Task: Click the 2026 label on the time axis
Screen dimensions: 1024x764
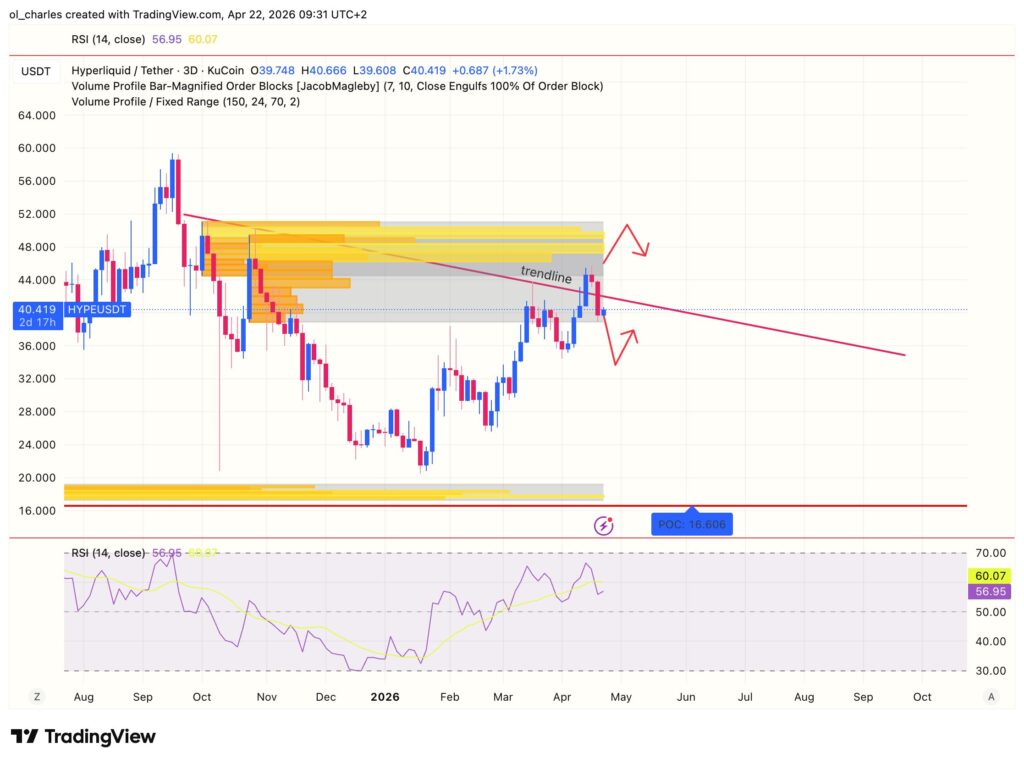Action: tap(385, 696)
